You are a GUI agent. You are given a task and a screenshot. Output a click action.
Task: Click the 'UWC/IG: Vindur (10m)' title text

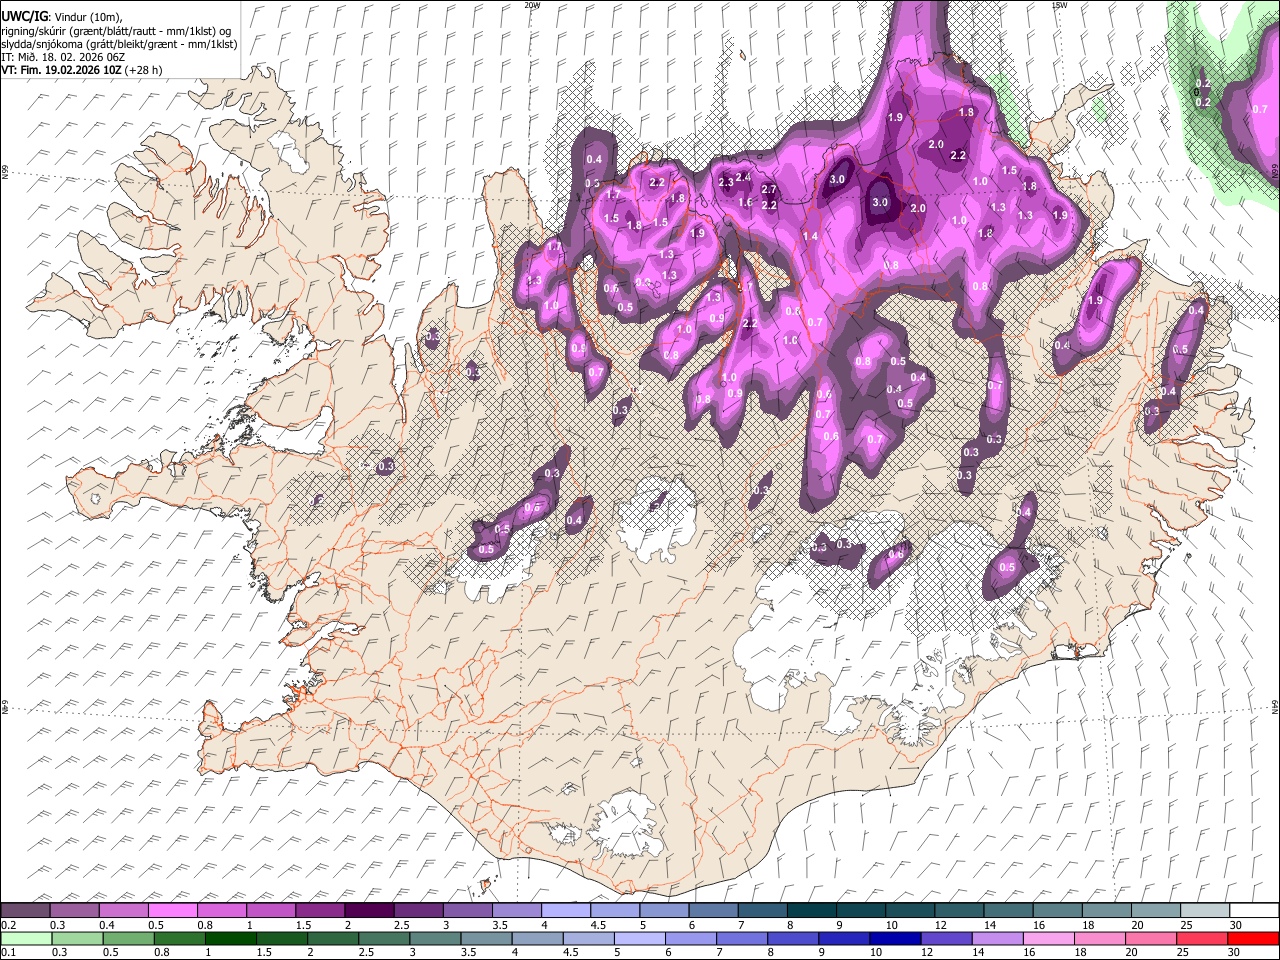click(x=61, y=17)
